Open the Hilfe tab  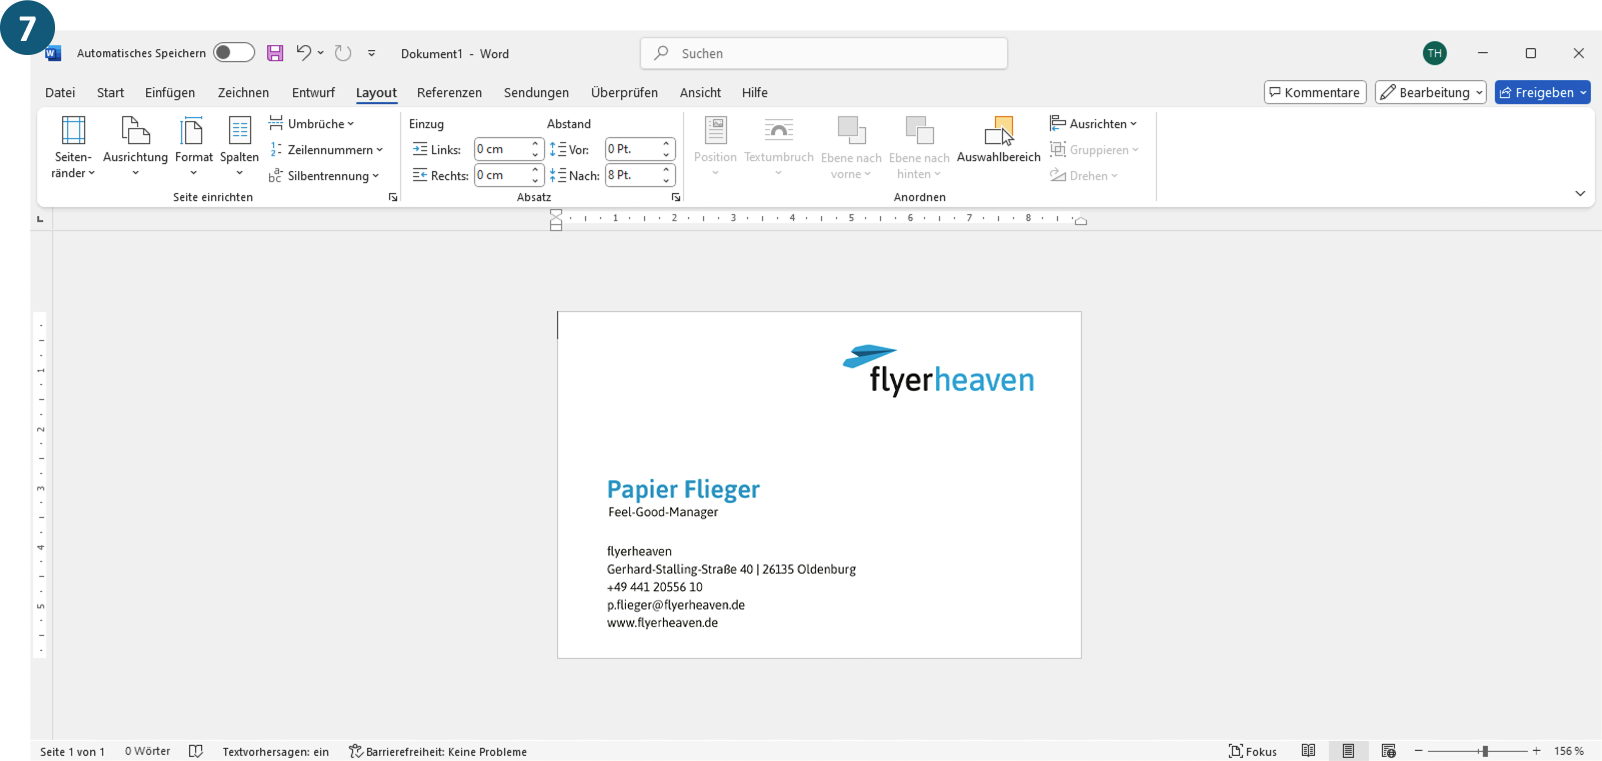pyautogui.click(x=755, y=93)
